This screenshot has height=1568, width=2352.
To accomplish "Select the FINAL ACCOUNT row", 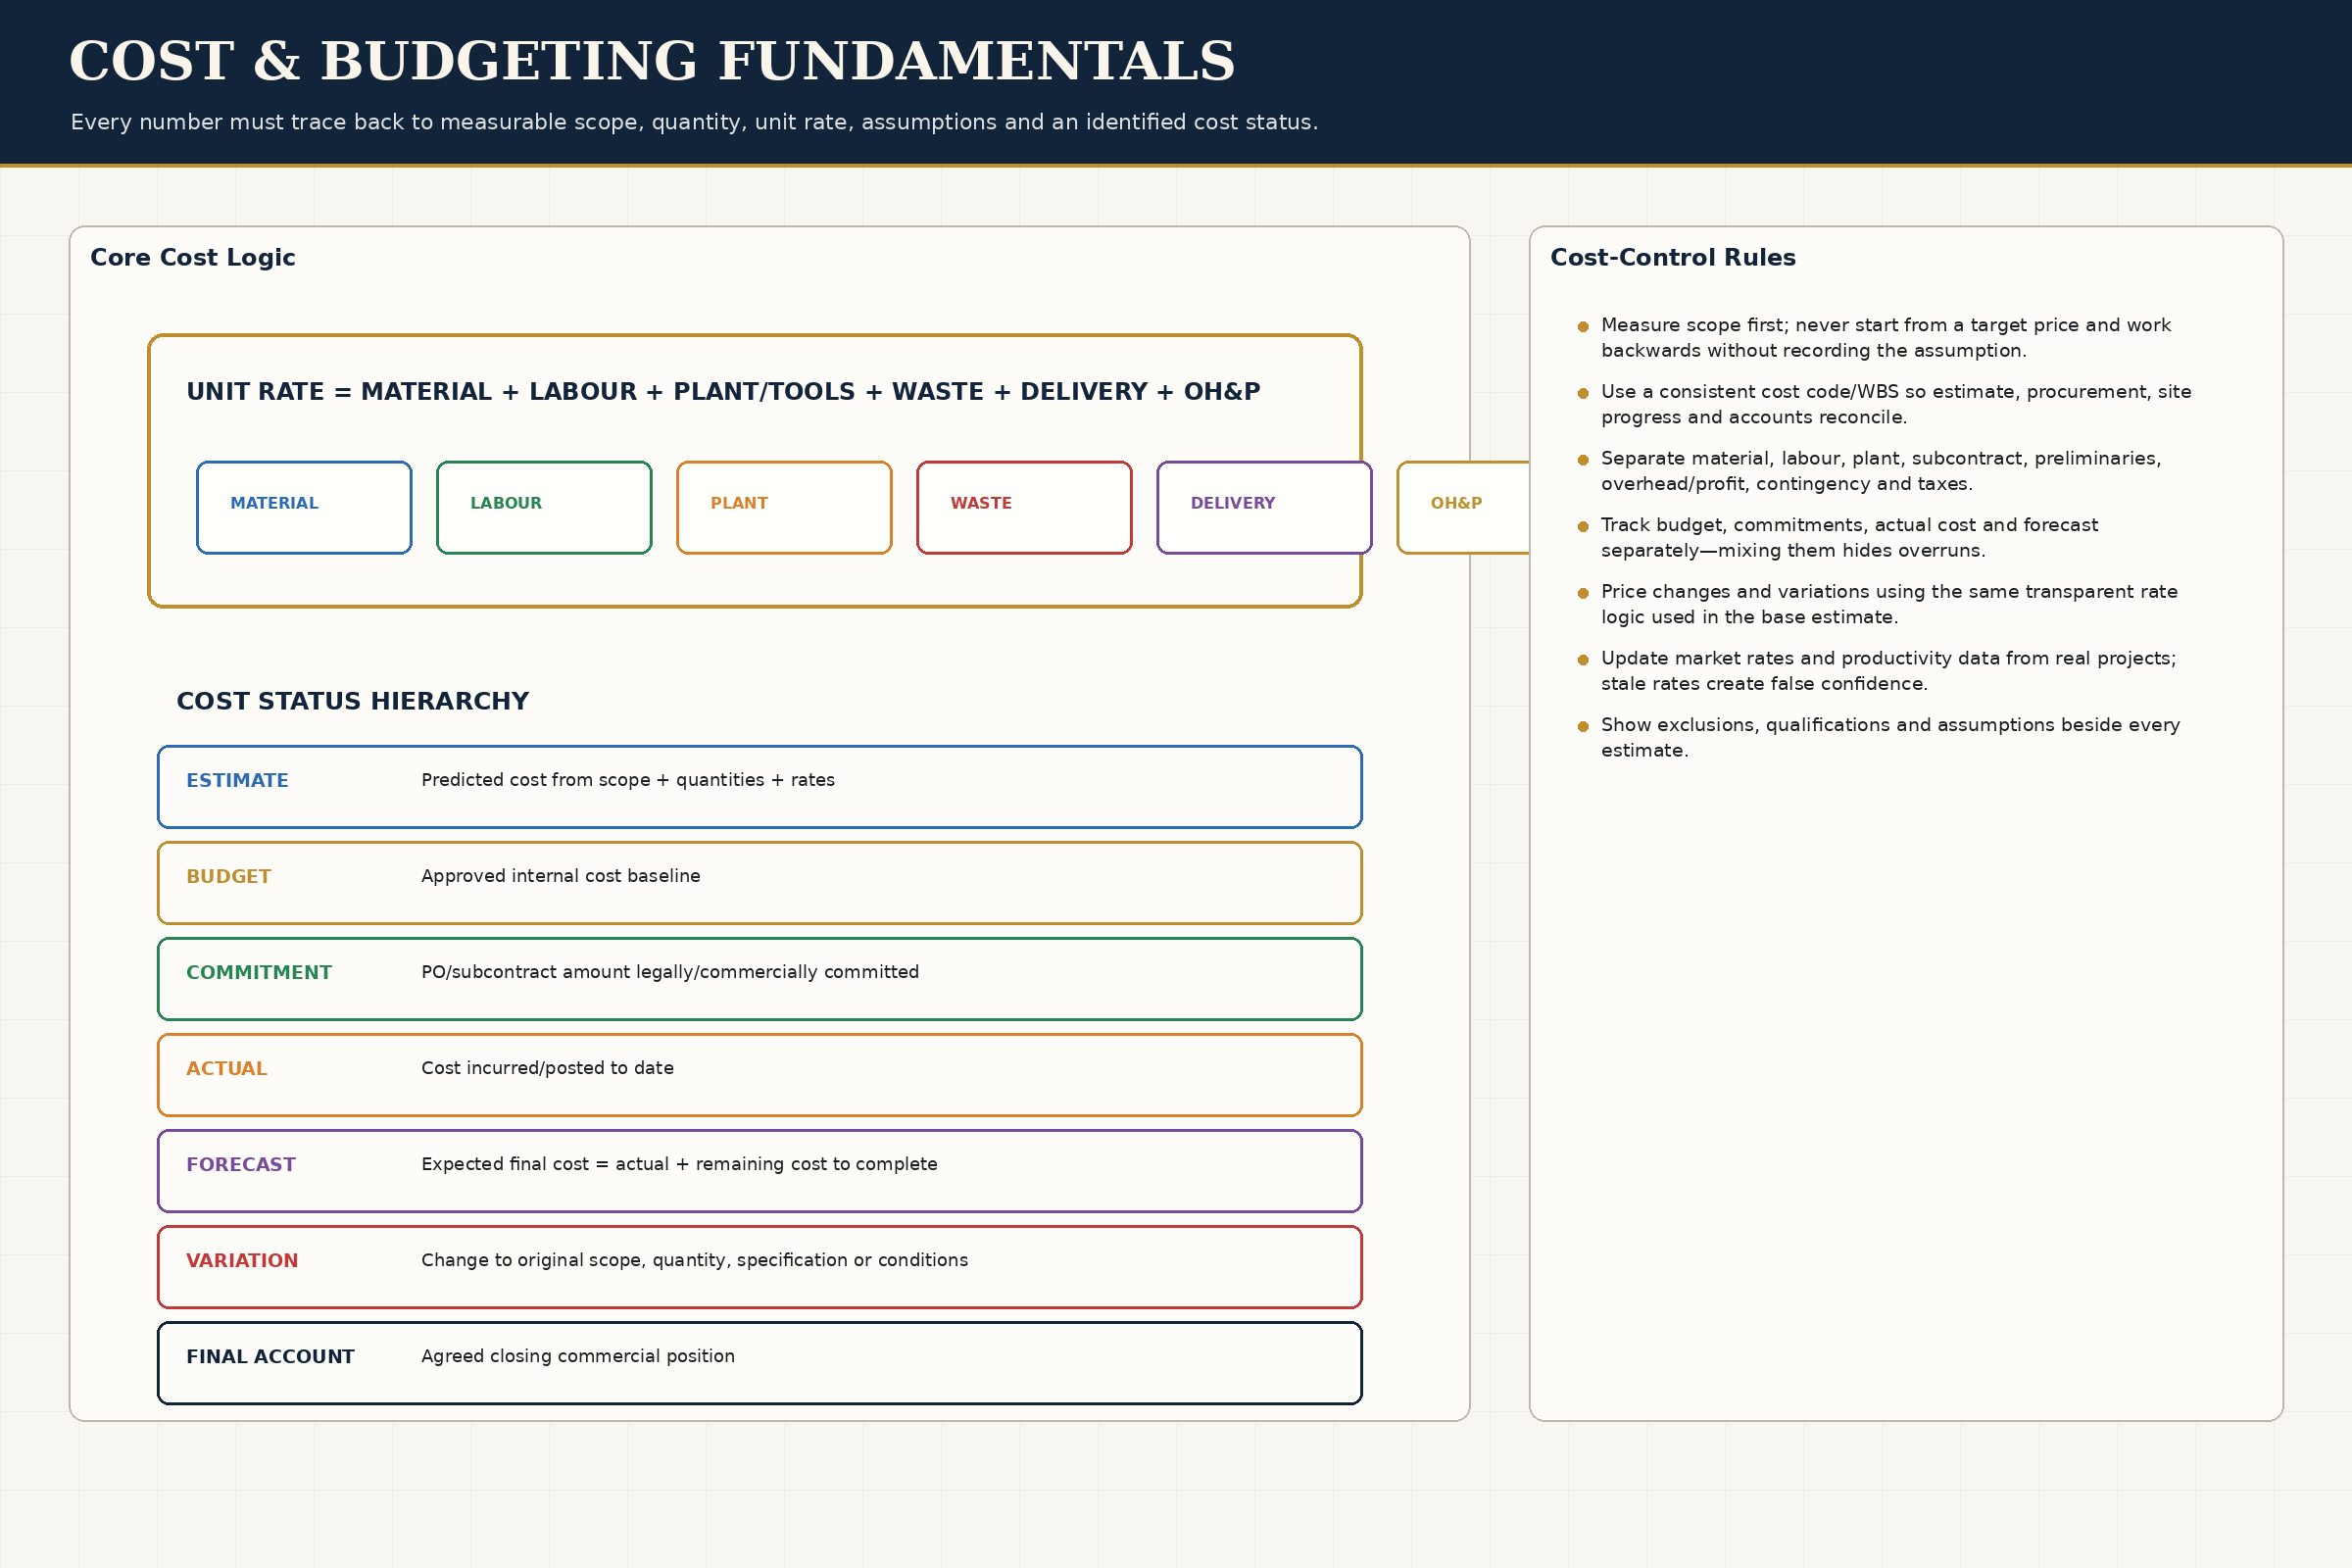I will tap(760, 1363).
